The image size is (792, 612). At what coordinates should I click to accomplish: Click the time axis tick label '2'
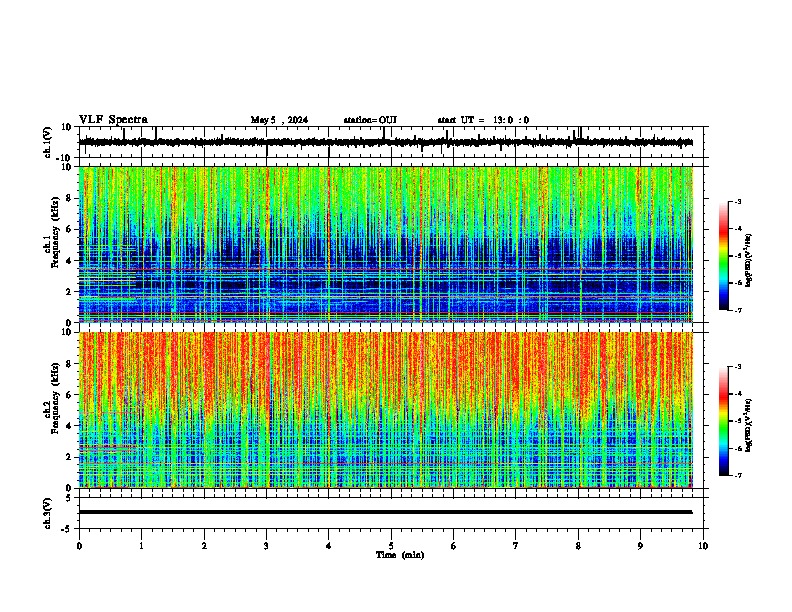tap(204, 546)
